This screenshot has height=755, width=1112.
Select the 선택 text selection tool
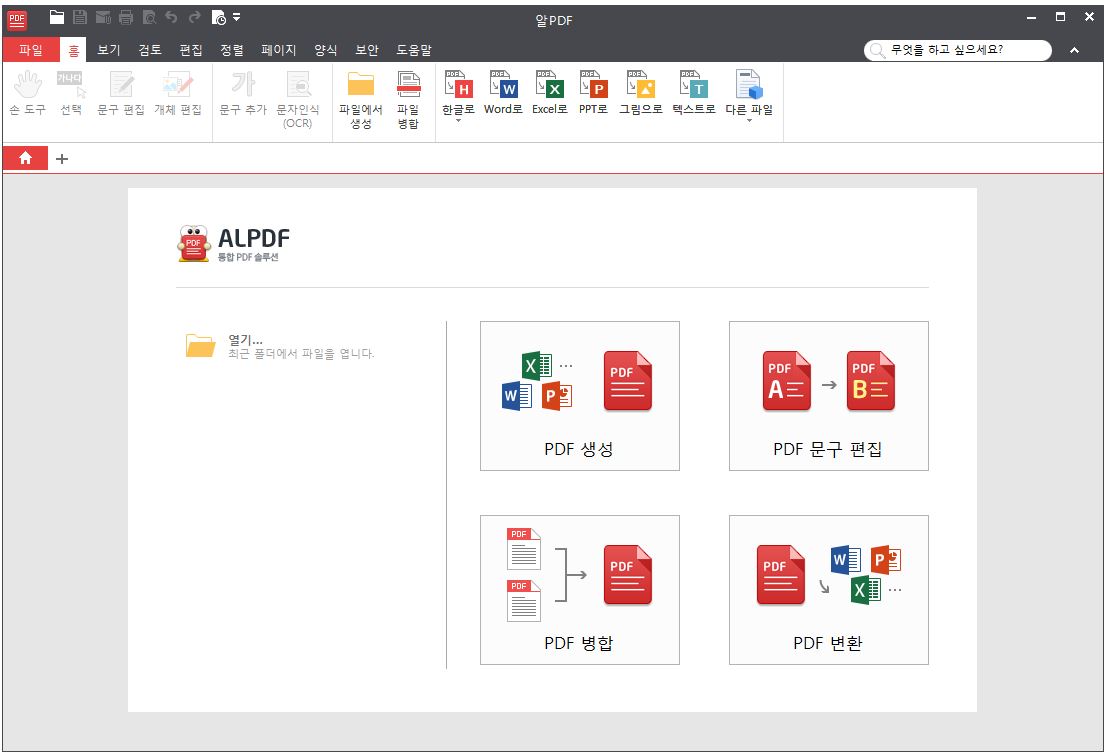(x=71, y=93)
